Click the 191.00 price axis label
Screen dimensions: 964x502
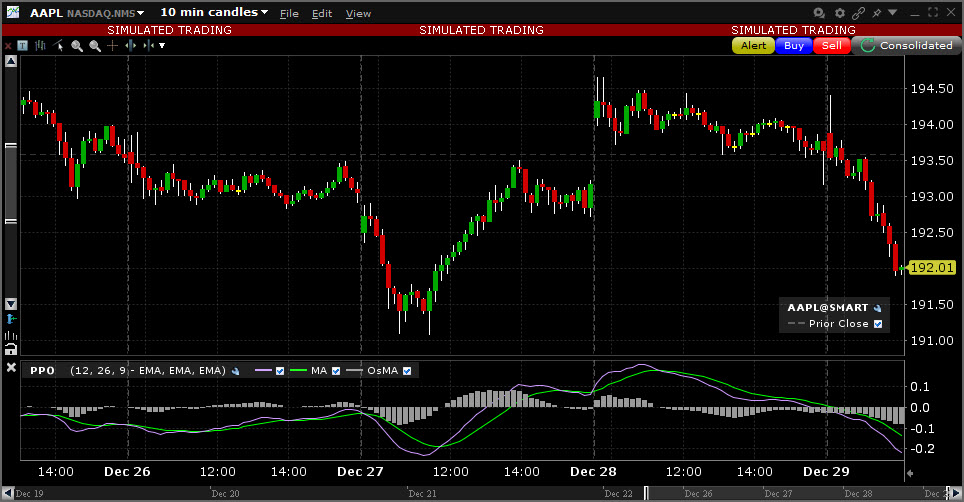coord(932,340)
